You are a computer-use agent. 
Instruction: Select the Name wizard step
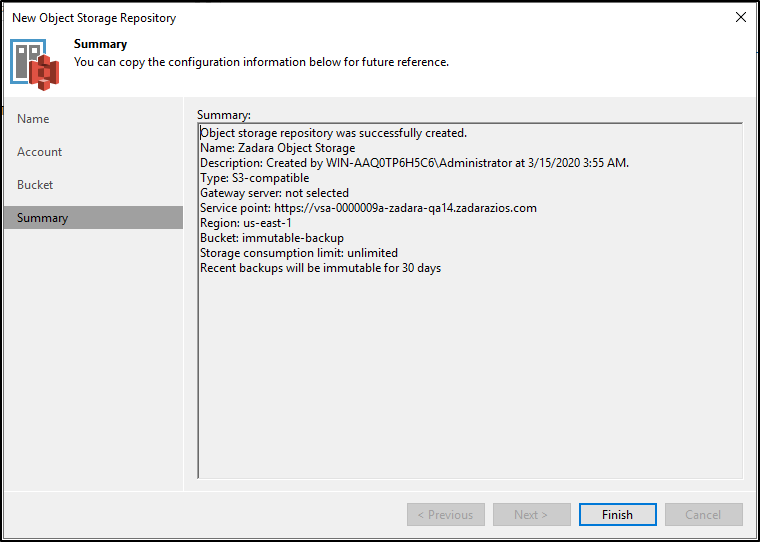point(33,119)
